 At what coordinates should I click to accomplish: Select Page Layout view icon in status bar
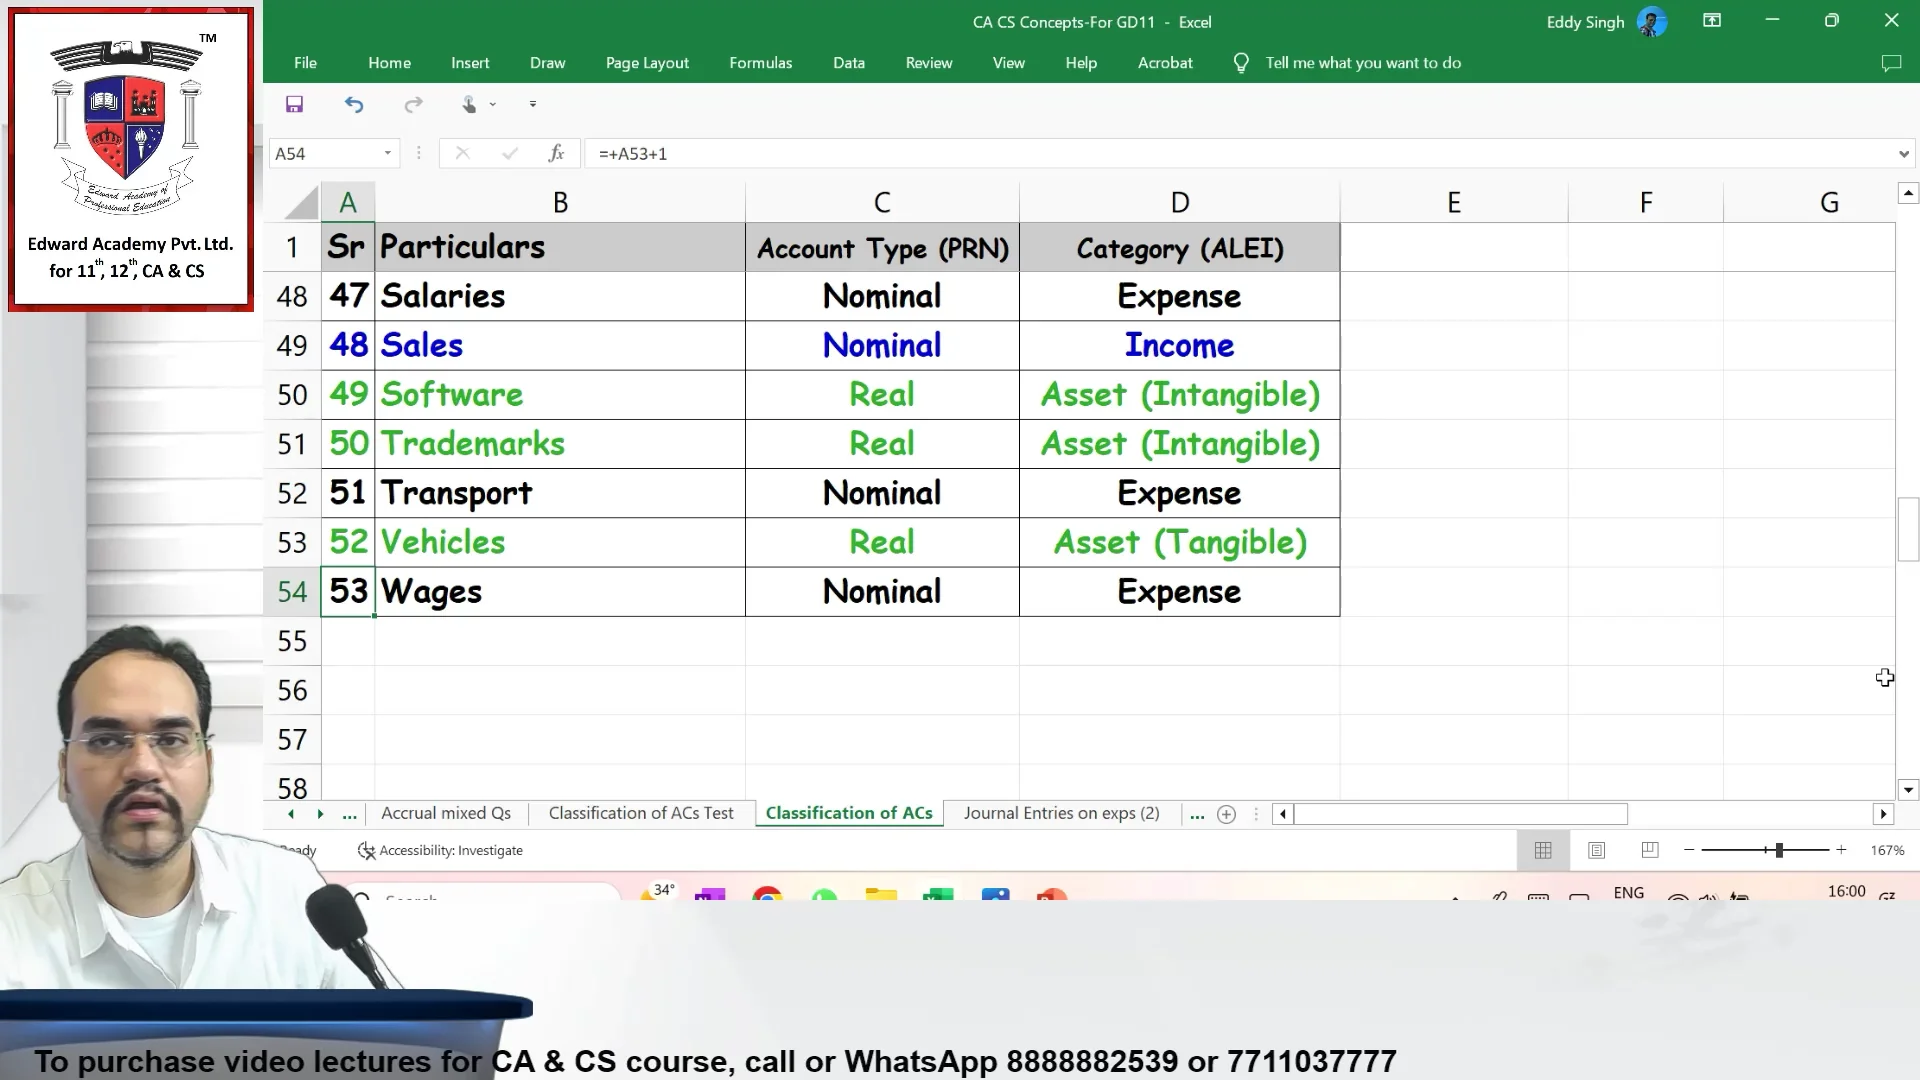pyautogui.click(x=1597, y=850)
